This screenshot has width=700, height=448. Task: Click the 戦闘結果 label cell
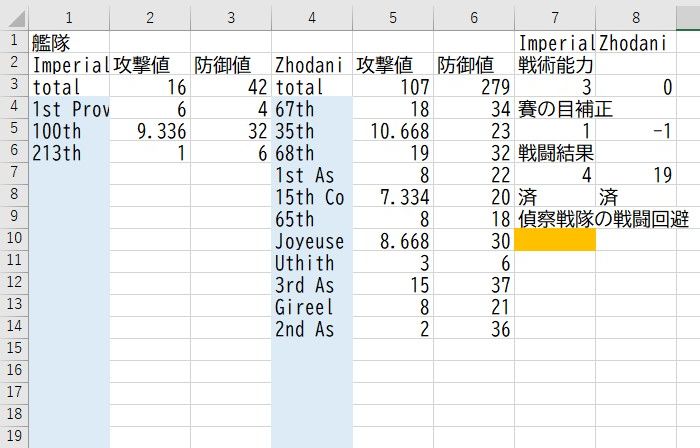pyautogui.click(x=554, y=152)
